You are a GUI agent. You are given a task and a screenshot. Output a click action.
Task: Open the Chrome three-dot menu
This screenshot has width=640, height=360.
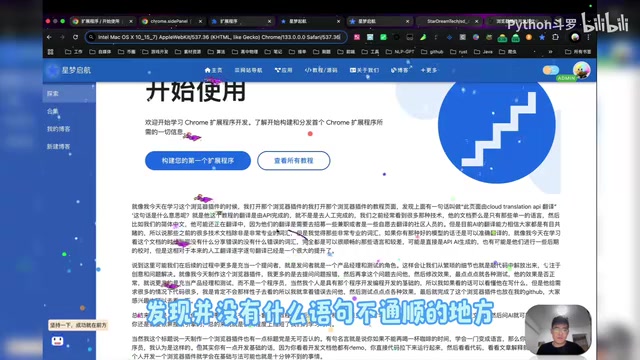point(588,37)
